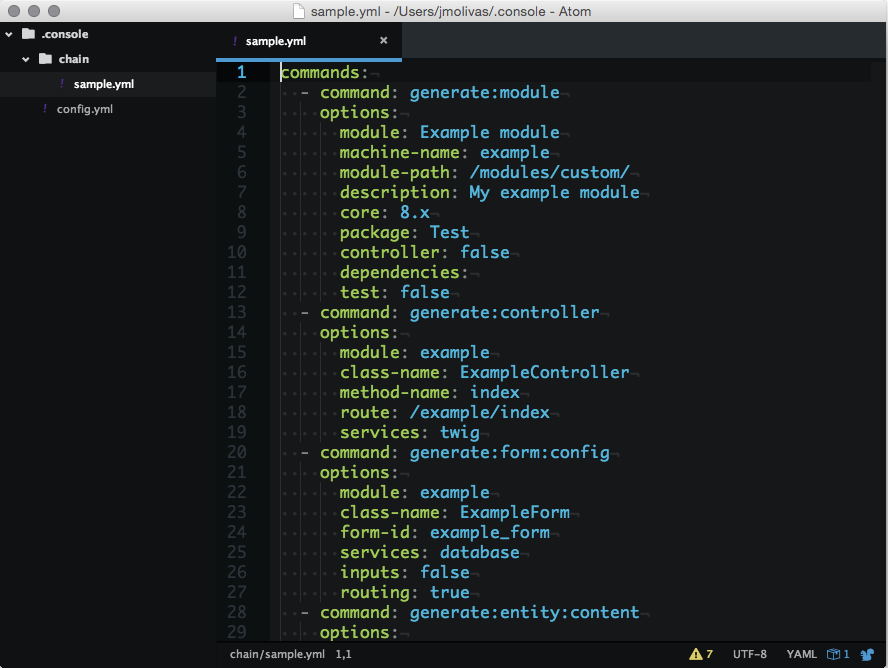Image resolution: width=888 pixels, height=668 pixels.
Task: Click the window title proxy file icon
Action: point(299,11)
